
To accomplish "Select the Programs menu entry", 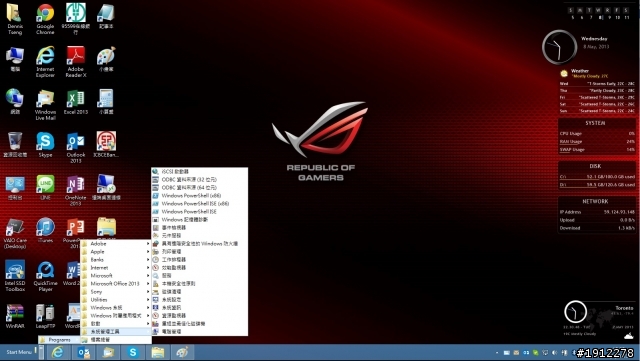I will [x=59, y=340].
